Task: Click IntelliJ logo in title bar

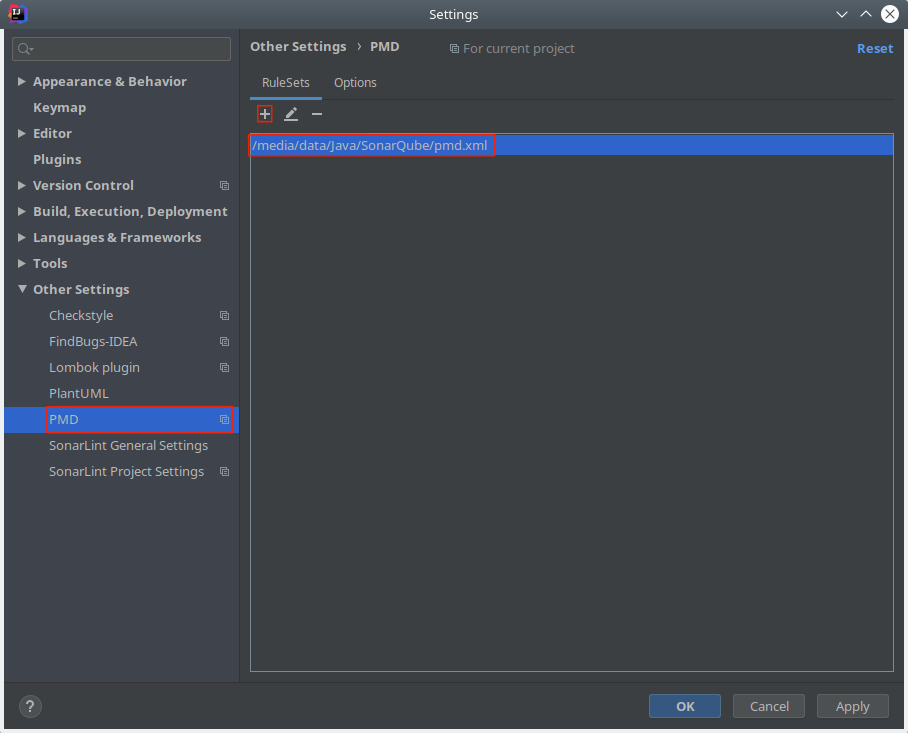Action: point(17,13)
